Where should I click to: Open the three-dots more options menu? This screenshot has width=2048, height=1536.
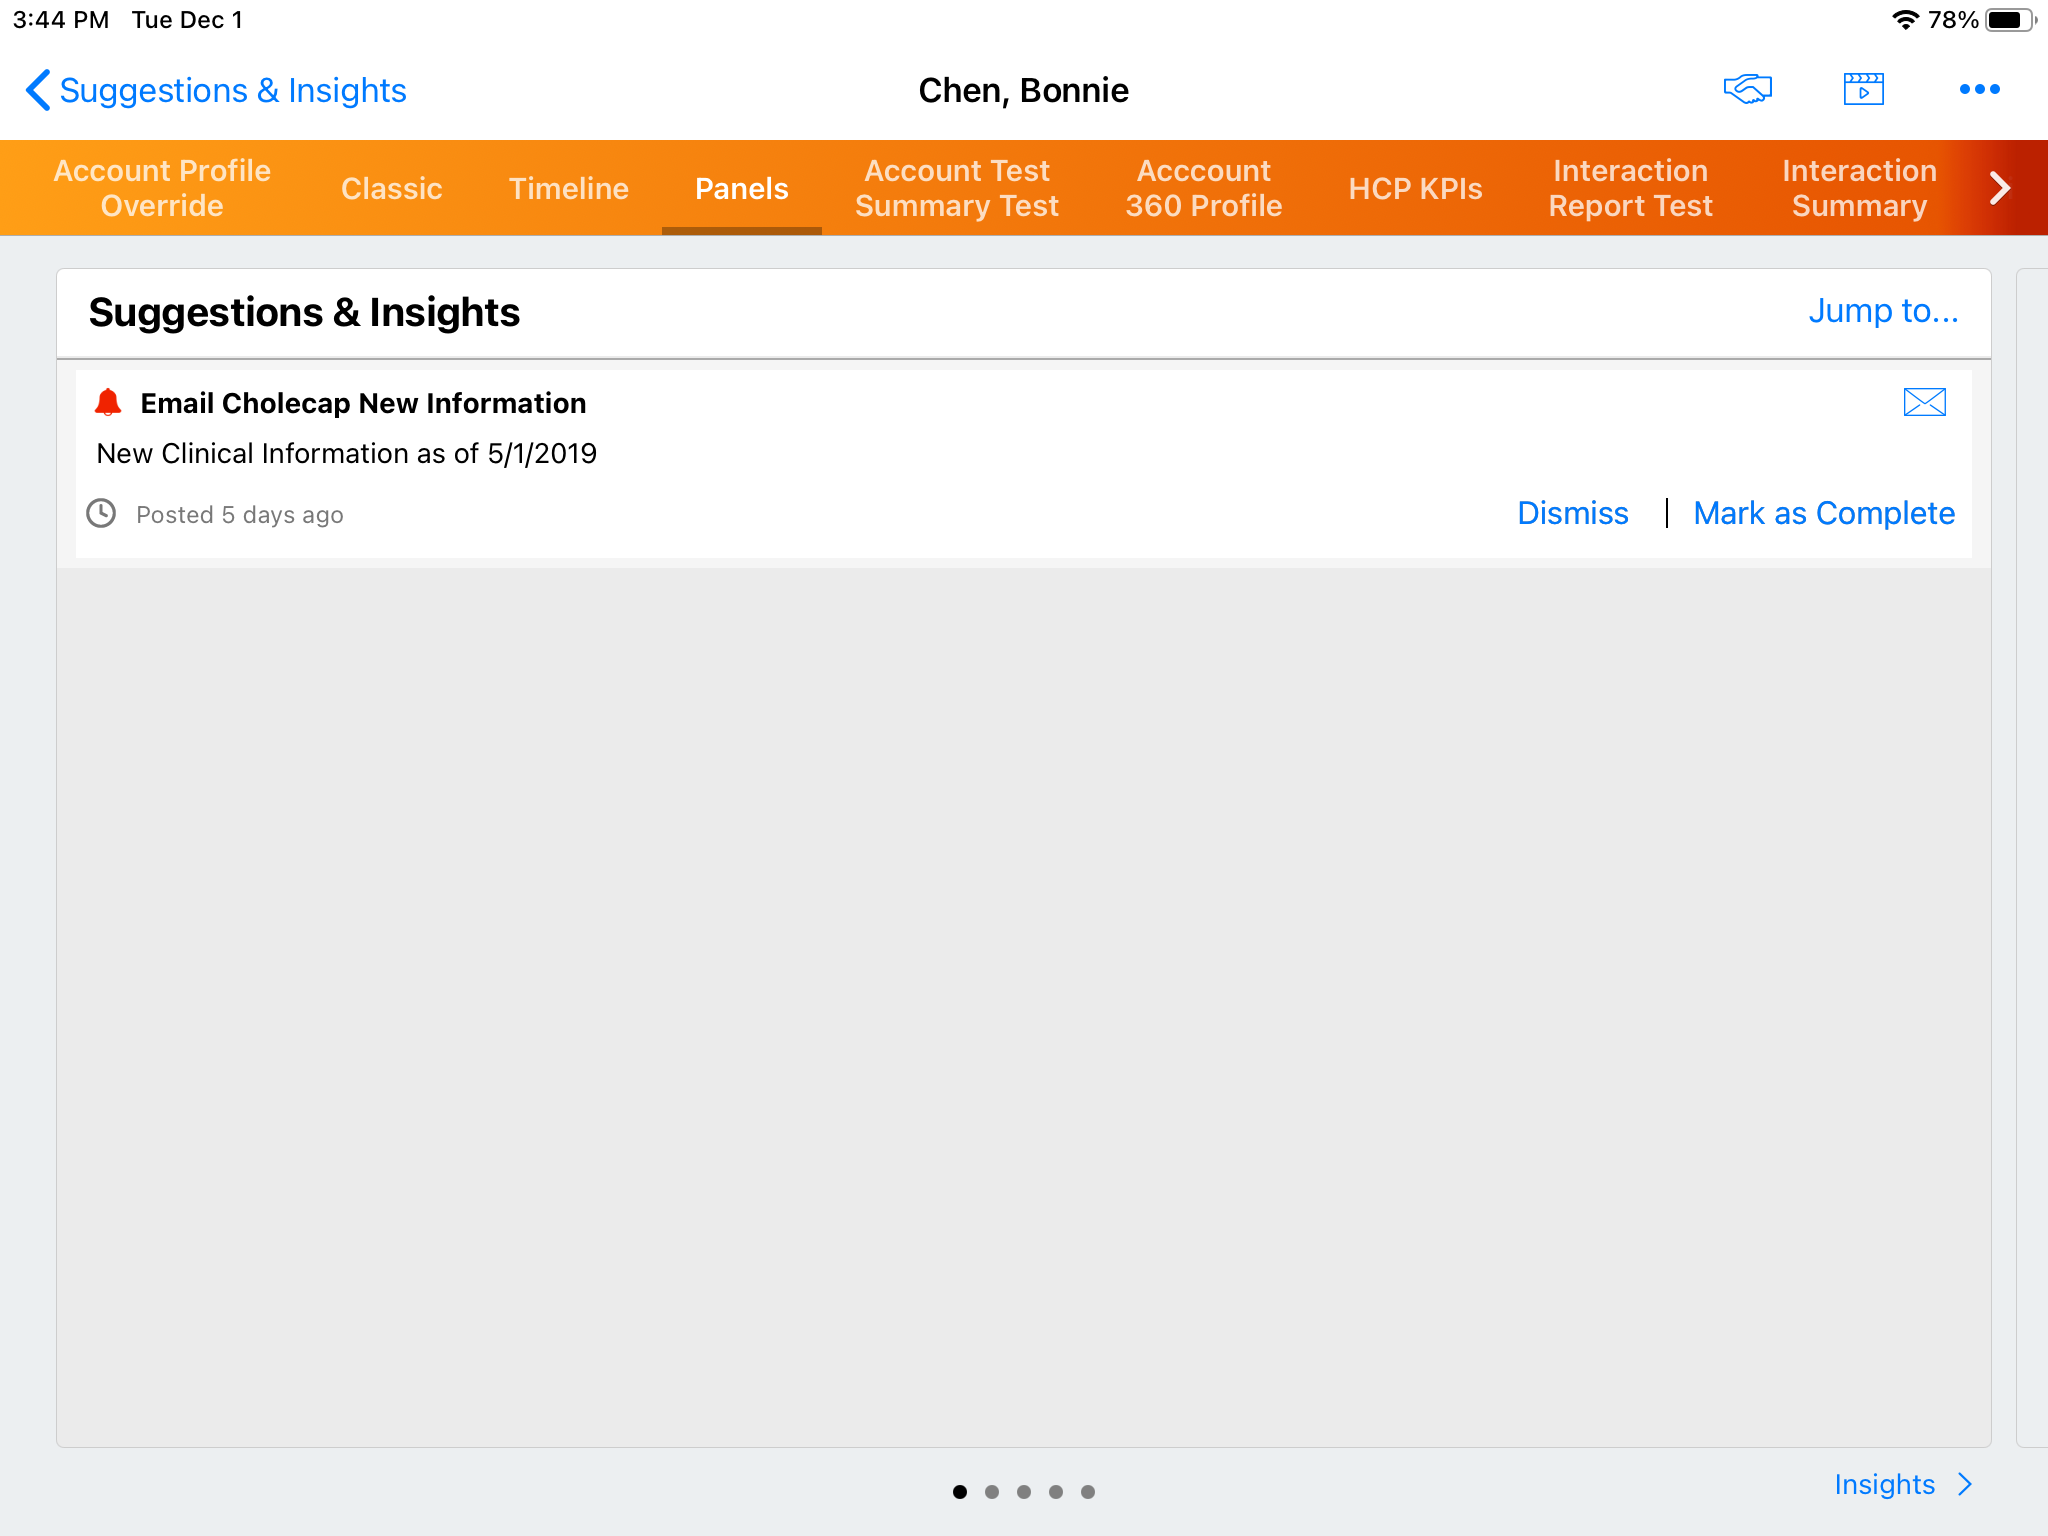pos(1979,90)
